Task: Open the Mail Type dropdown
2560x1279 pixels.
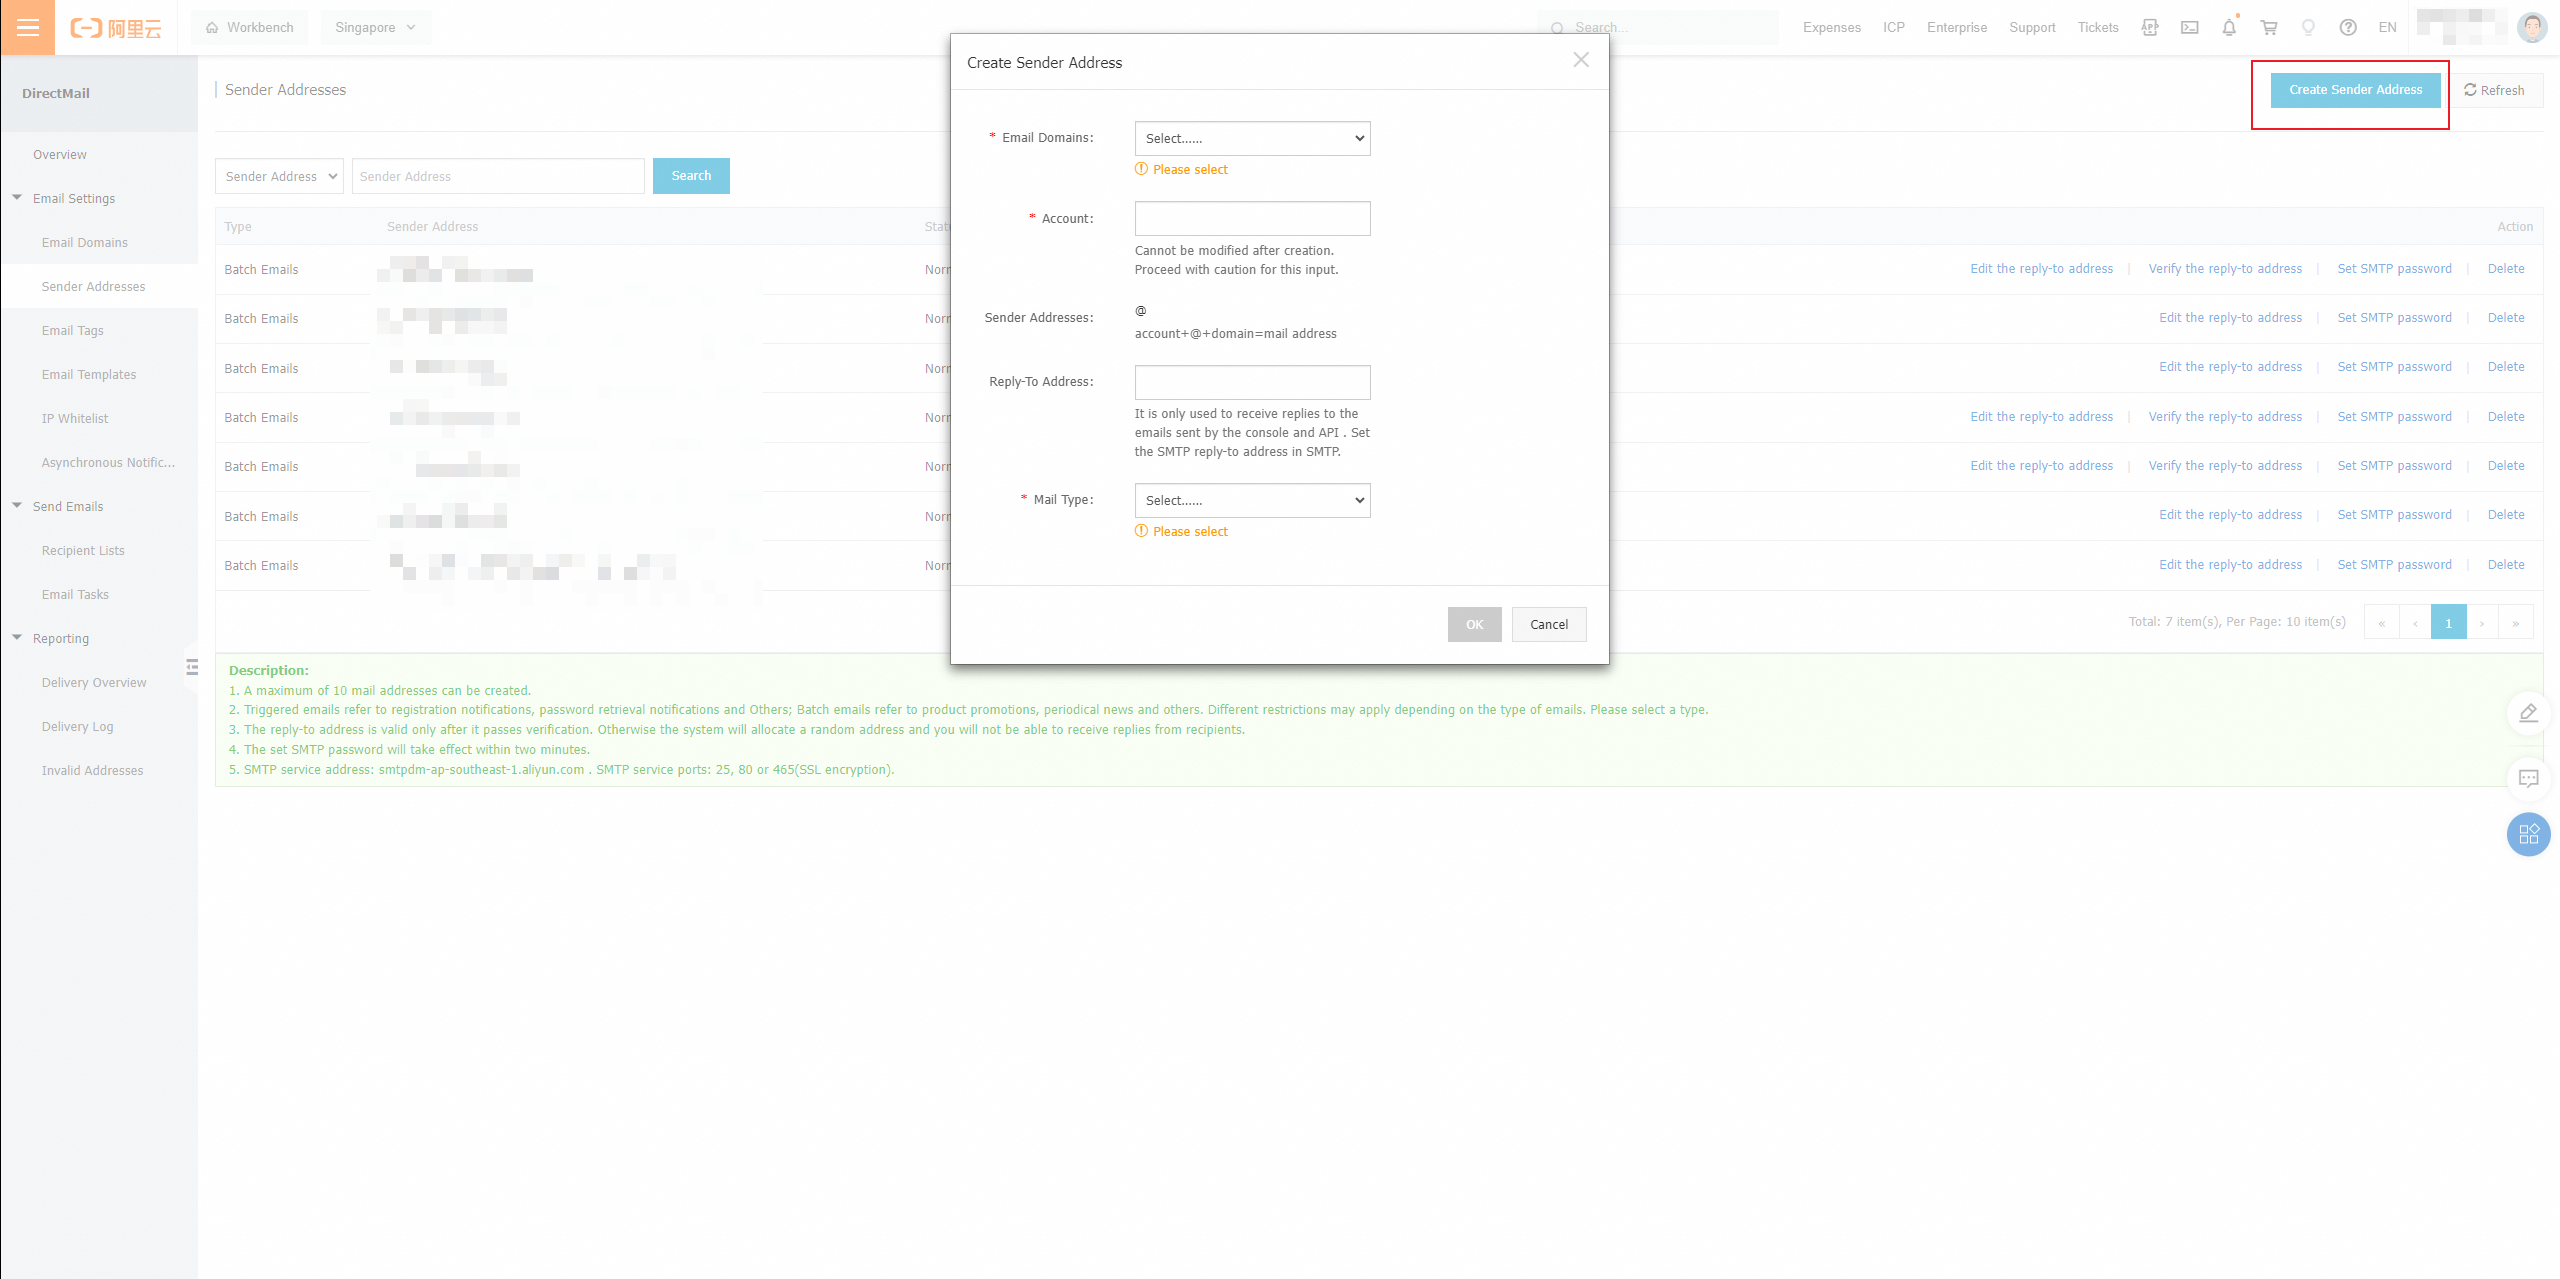Action: (x=1252, y=500)
